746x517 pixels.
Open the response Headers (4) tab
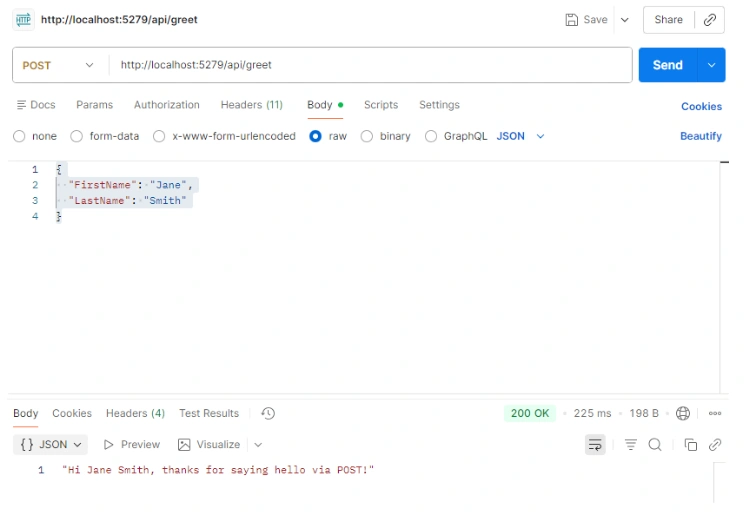tap(135, 413)
